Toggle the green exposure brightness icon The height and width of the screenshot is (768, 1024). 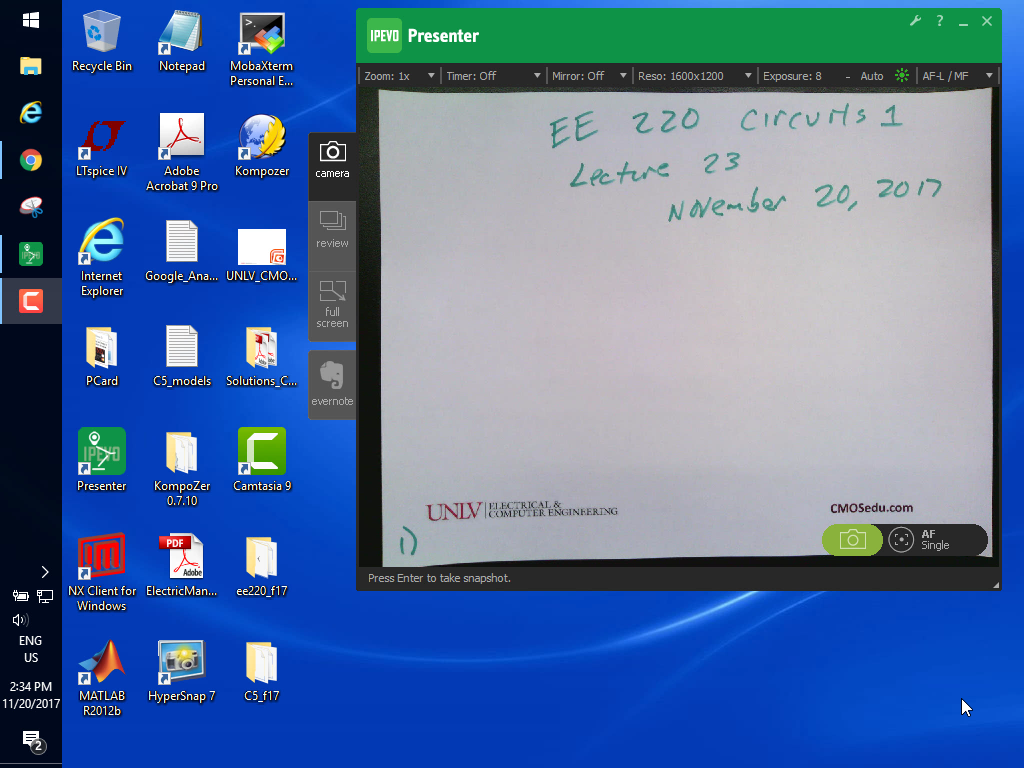coord(902,76)
